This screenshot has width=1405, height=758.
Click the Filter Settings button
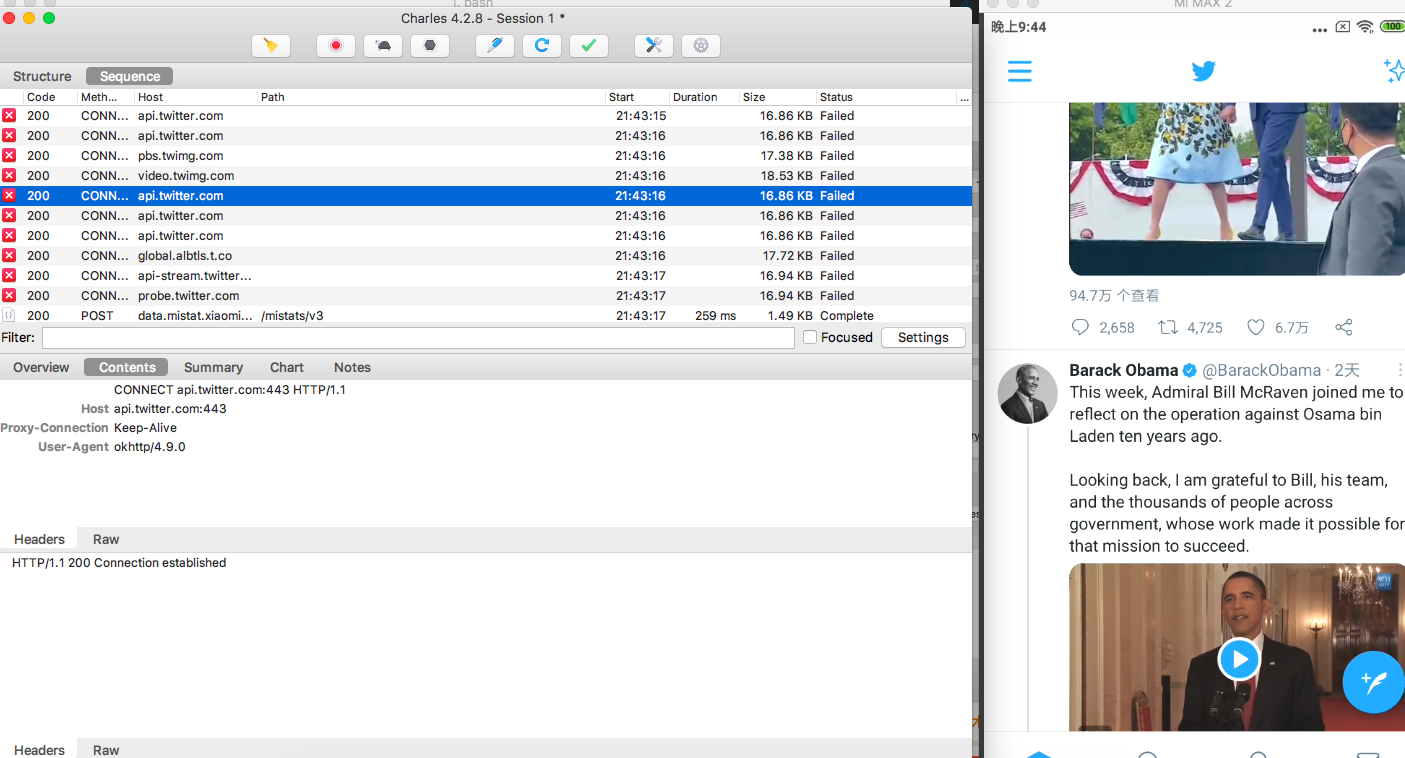point(923,337)
